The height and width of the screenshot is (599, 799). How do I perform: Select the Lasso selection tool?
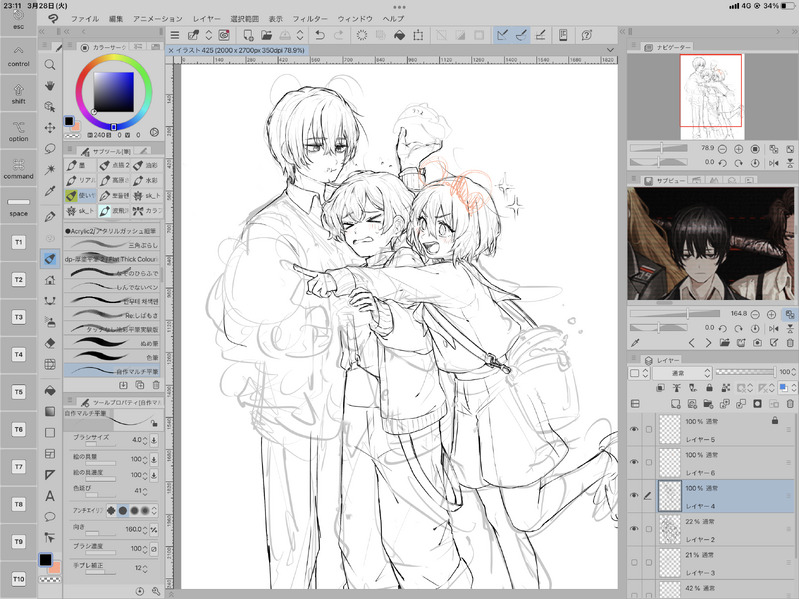(49, 148)
